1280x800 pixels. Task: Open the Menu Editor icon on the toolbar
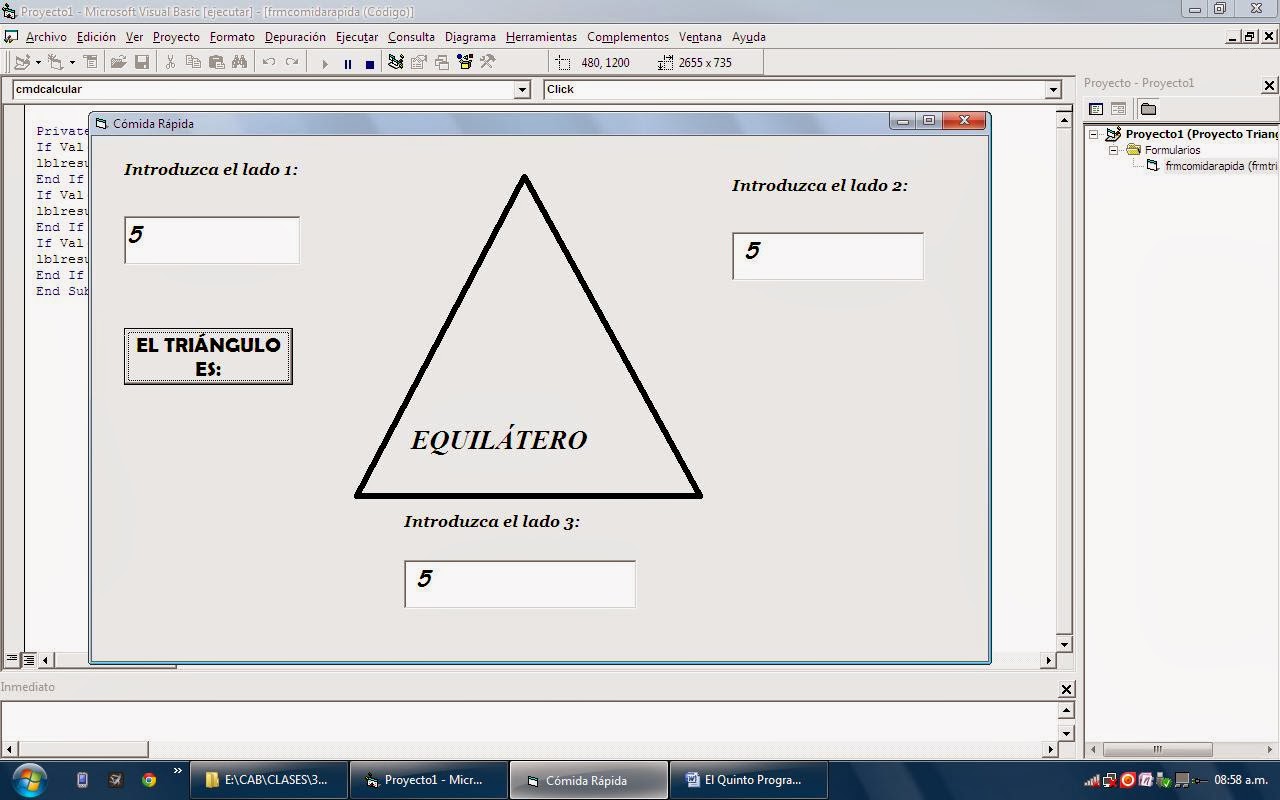92,62
